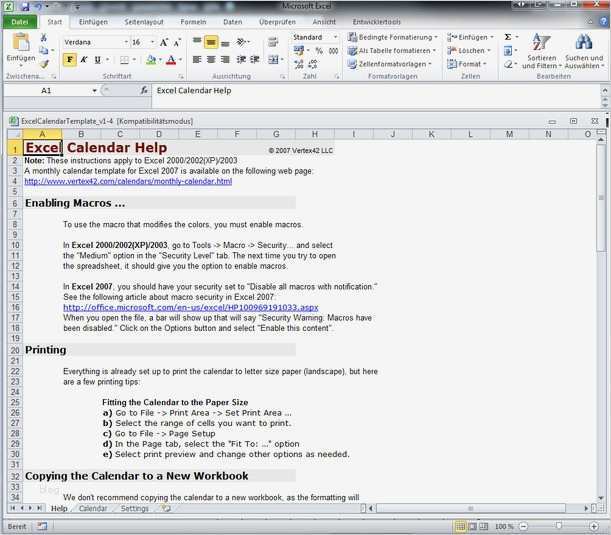Click the text orientation icon
This screenshot has width=611, height=535.
[242, 41]
